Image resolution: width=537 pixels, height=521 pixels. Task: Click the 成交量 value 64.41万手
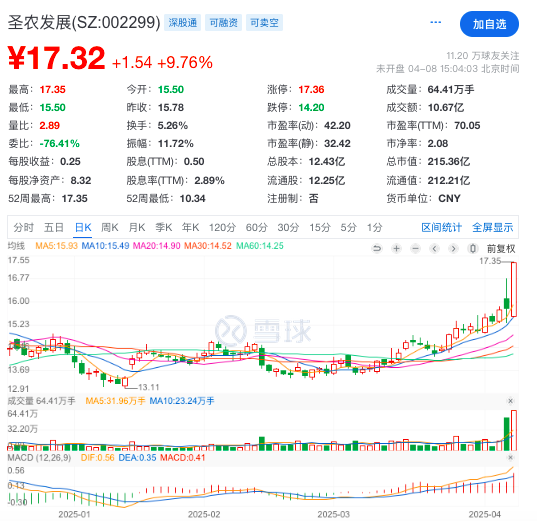pos(451,90)
